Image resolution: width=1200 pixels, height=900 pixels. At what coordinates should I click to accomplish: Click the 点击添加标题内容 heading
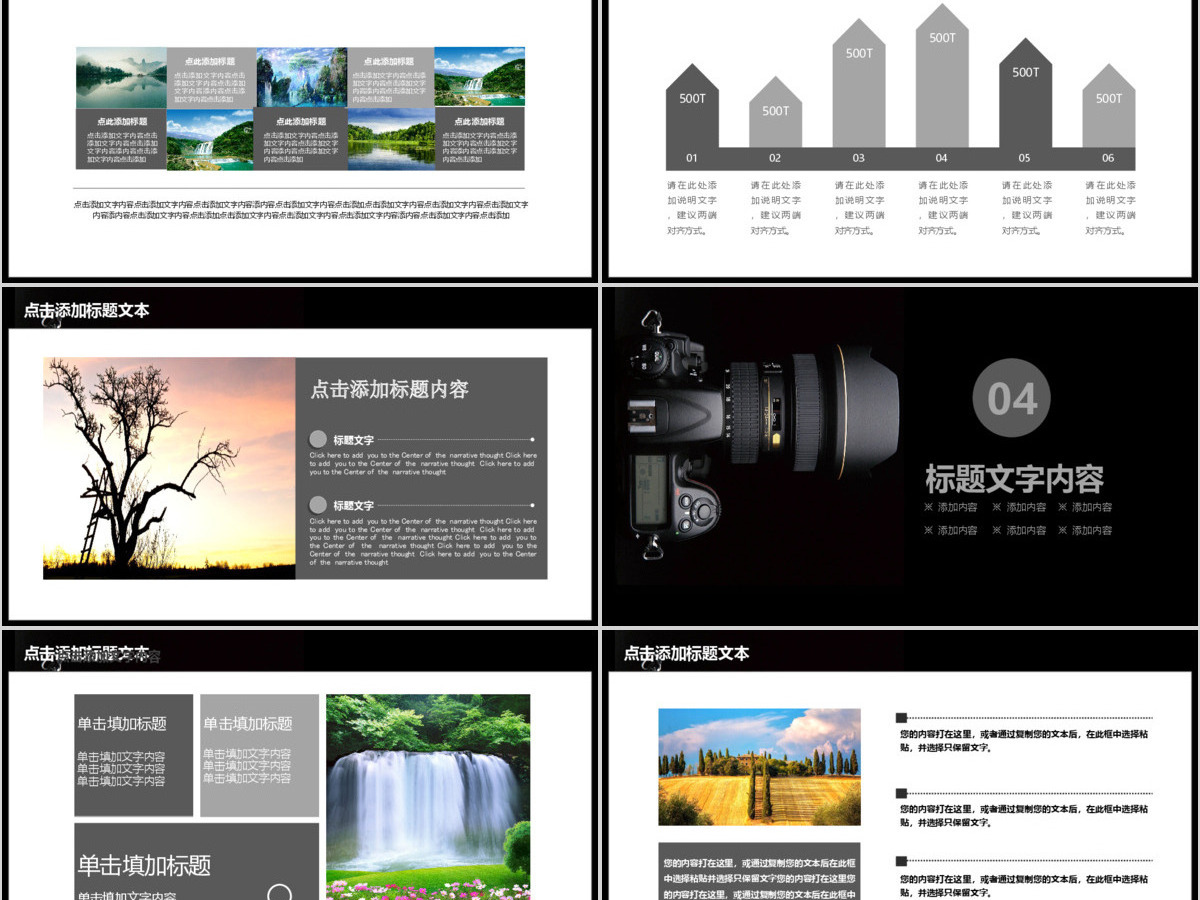pos(389,390)
